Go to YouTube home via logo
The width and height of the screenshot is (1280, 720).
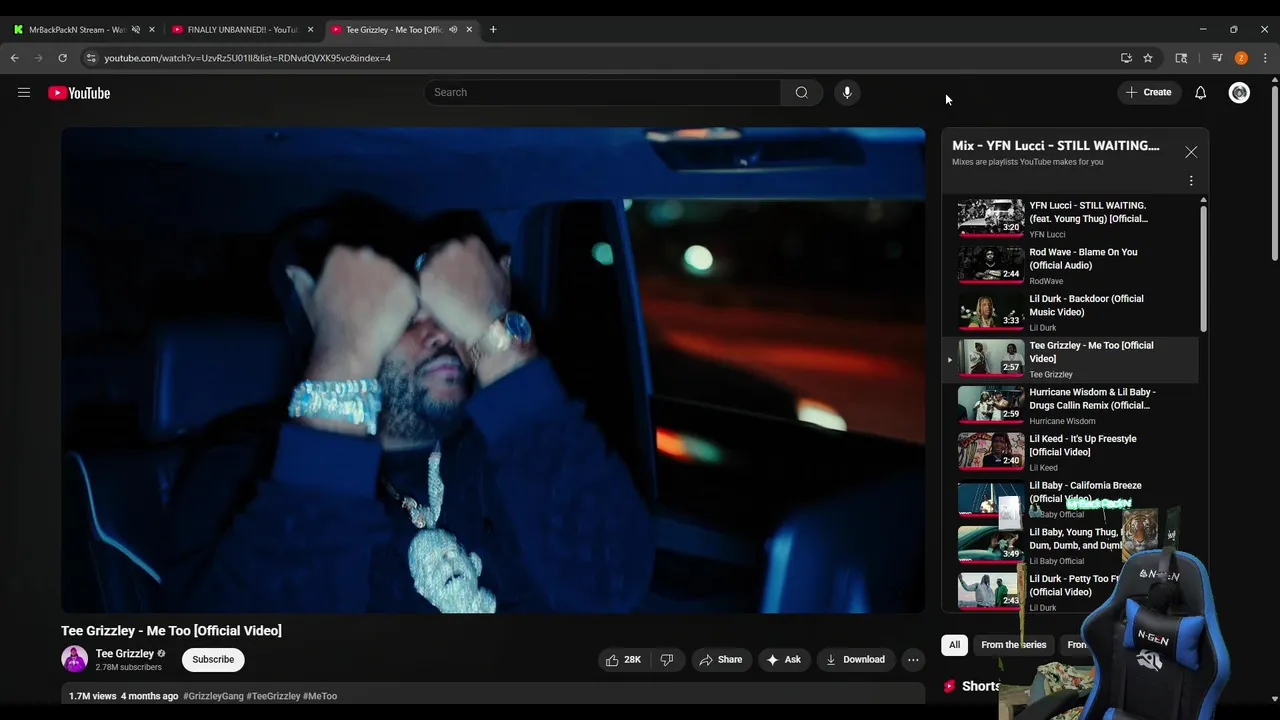pos(79,93)
